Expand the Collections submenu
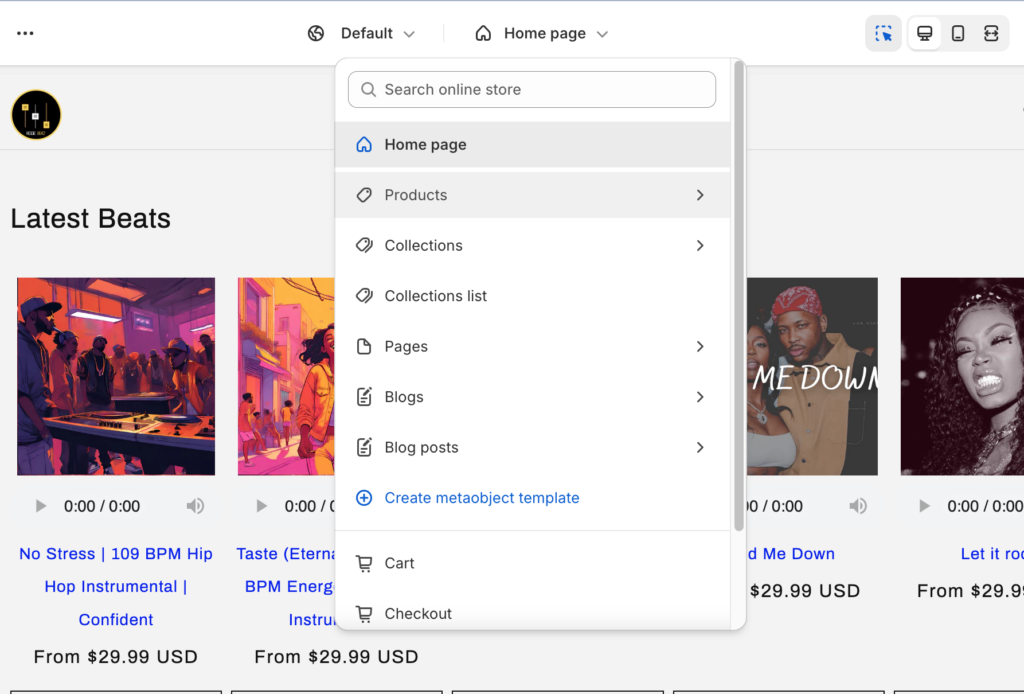Screen dimensions: 1024x694 (x=699, y=245)
